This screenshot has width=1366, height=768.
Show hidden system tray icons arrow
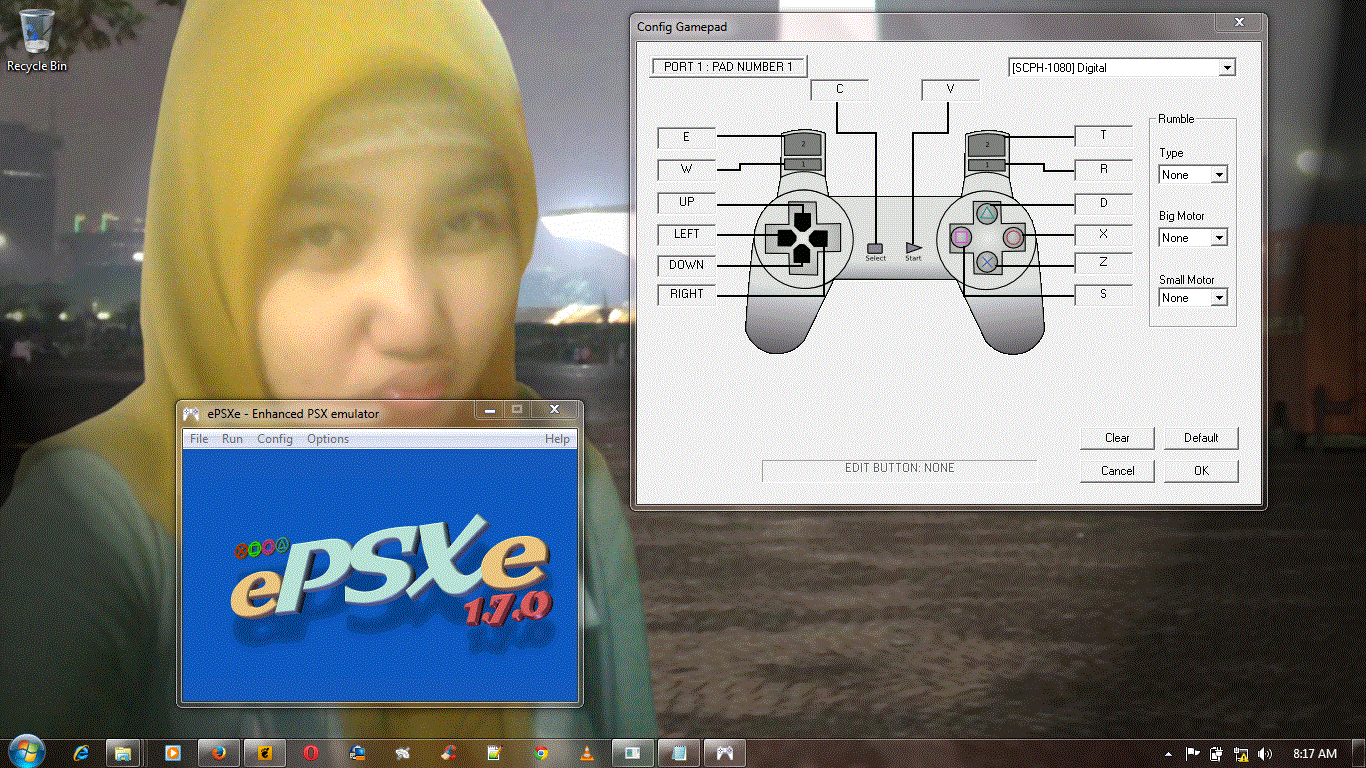(1169, 753)
